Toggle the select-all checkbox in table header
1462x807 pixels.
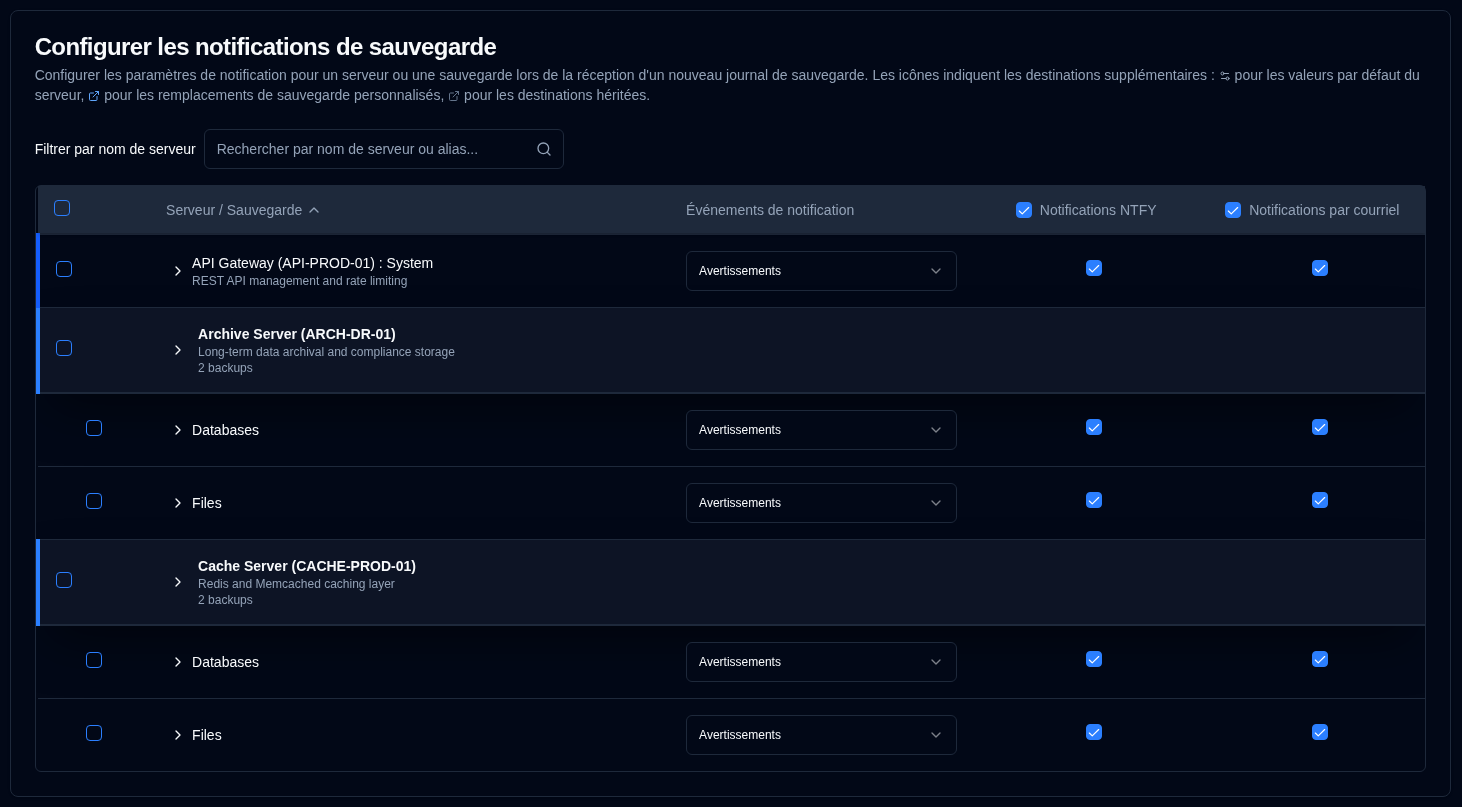62,208
